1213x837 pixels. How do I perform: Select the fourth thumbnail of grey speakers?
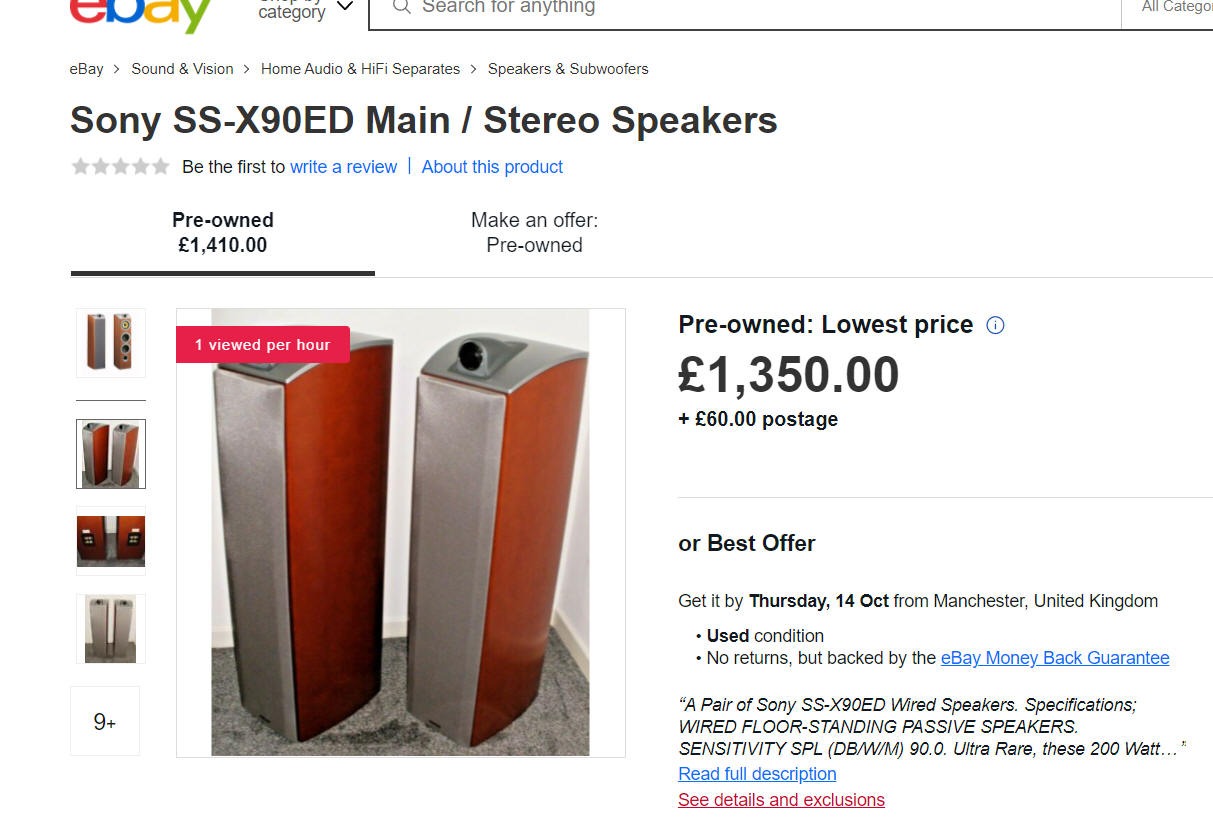tap(110, 629)
